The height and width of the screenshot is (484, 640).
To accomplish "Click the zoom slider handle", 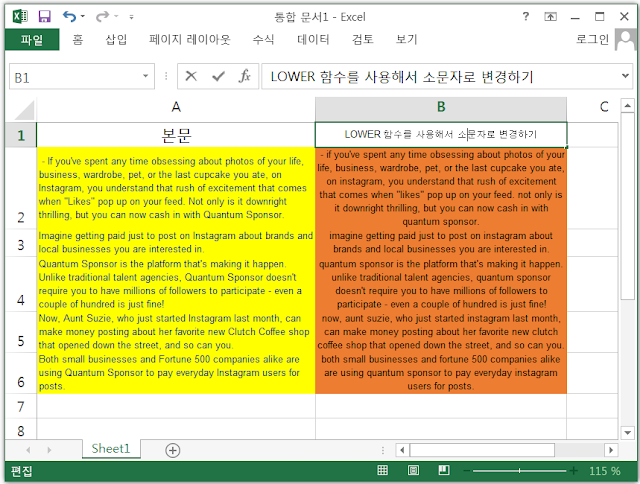I will pos(519,471).
